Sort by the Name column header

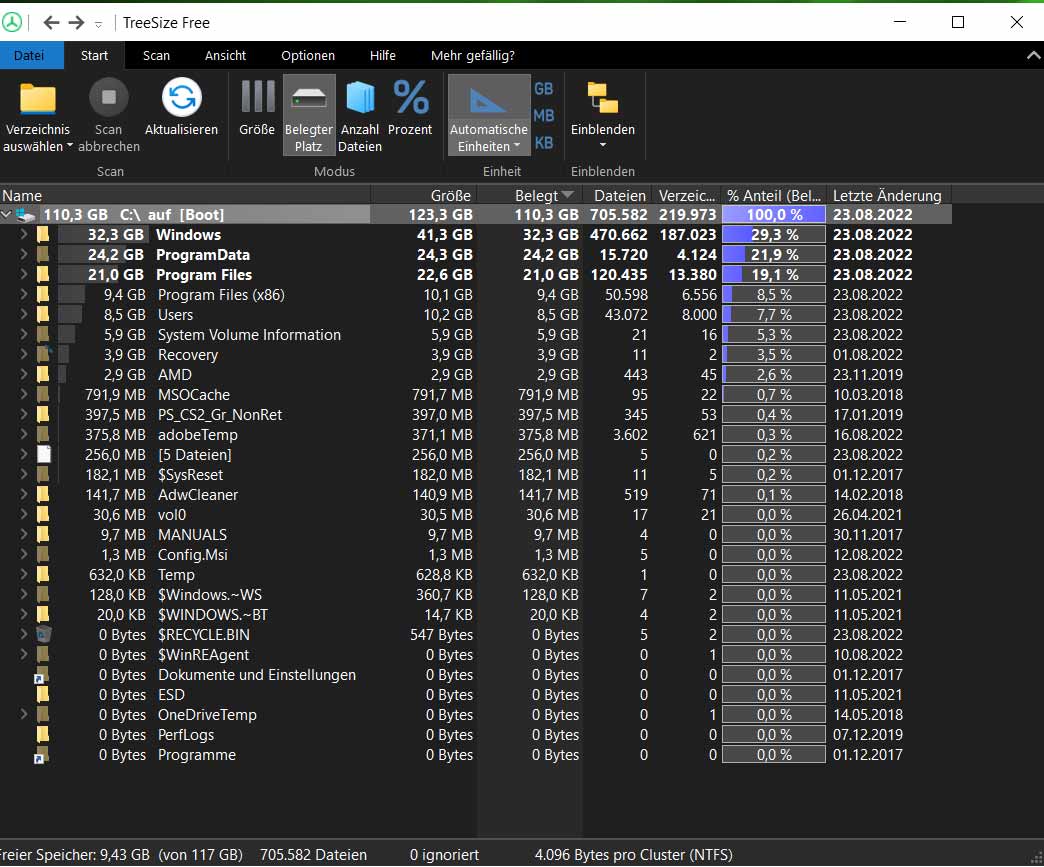(185, 195)
